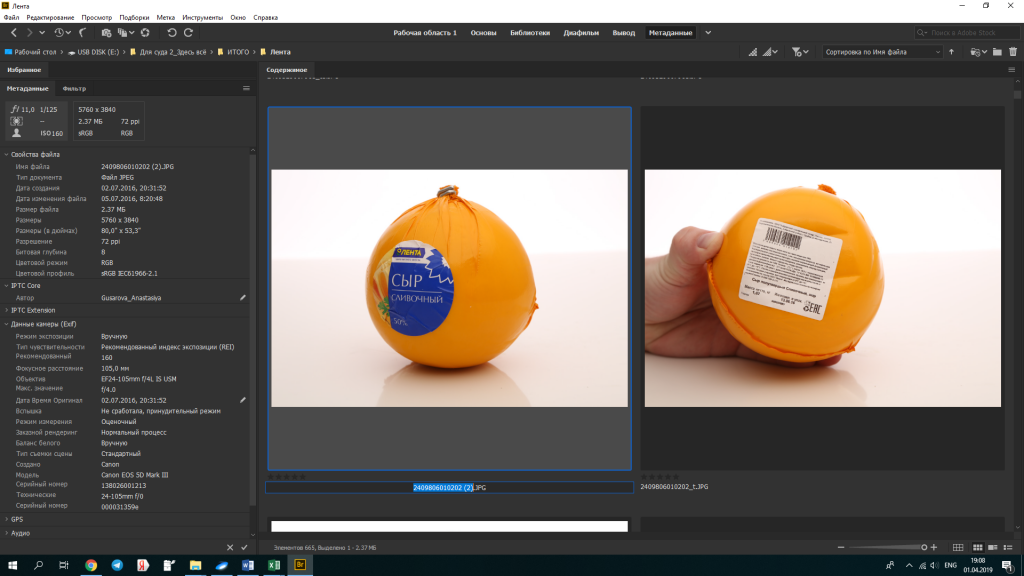Viewport: 1024px width, 576px height.
Task: Click the Go Back navigation arrow
Action: click(x=14, y=33)
